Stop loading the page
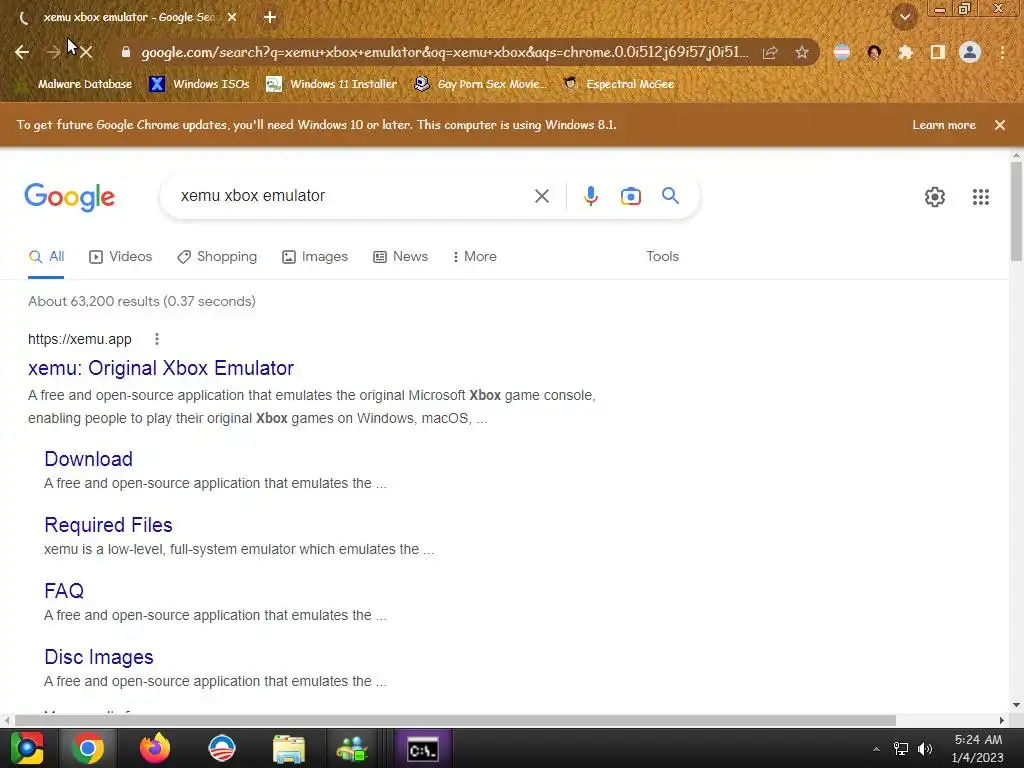Screen dimensions: 1024x768 [86, 52]
